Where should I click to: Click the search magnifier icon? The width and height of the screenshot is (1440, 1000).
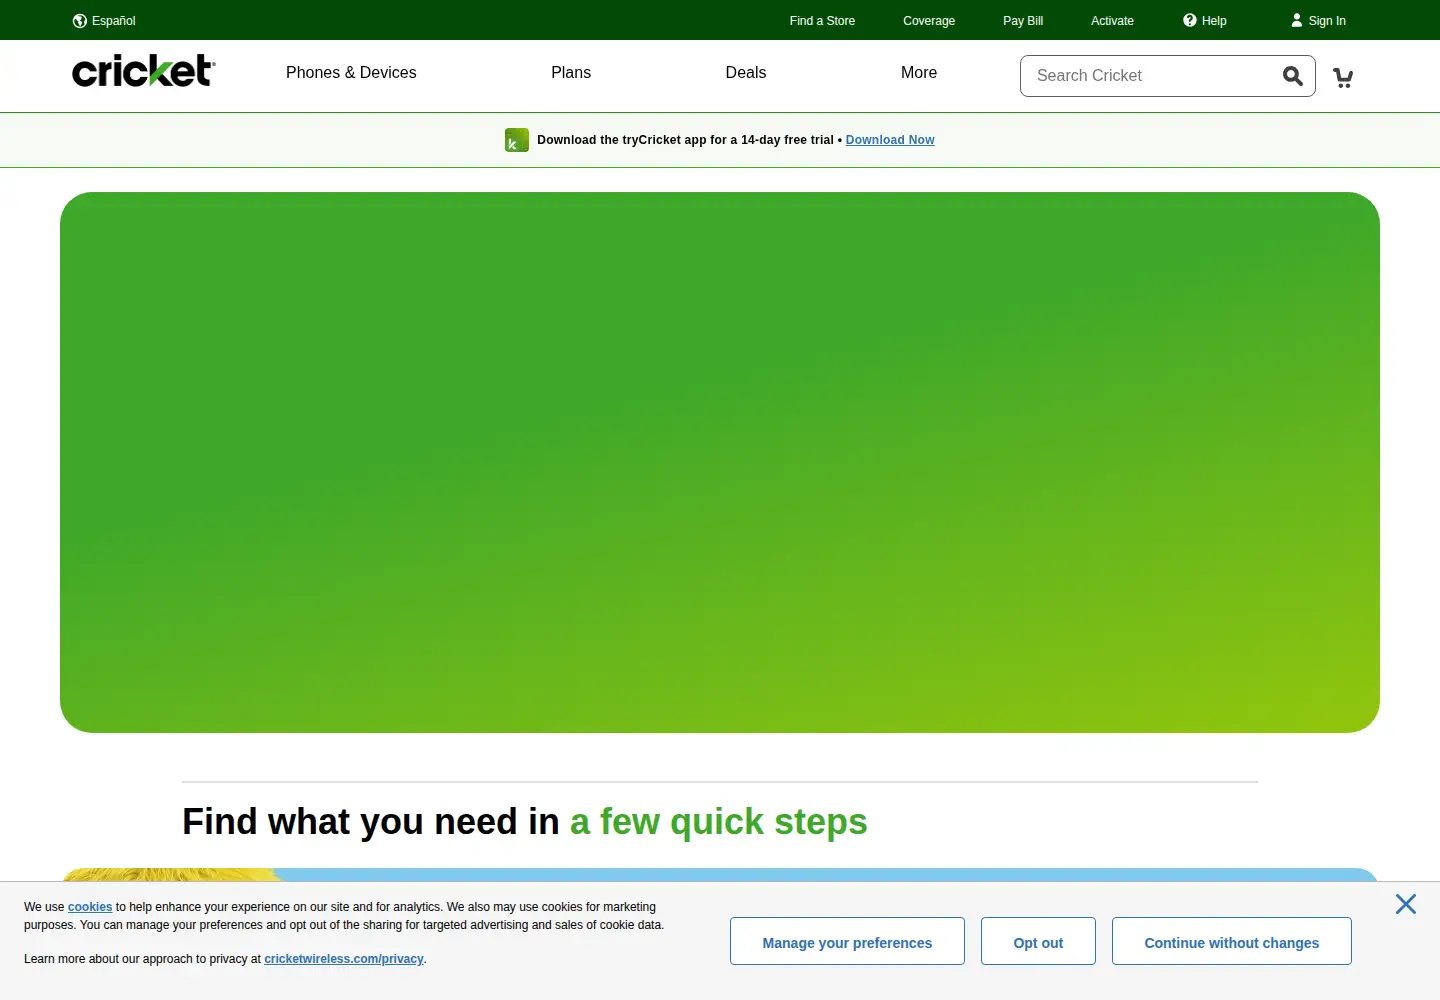[1293, 76]
